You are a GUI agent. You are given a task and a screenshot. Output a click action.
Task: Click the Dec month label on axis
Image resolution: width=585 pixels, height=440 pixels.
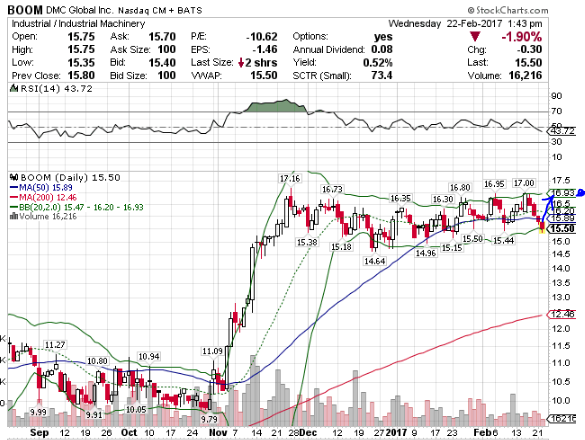[308, 433]
